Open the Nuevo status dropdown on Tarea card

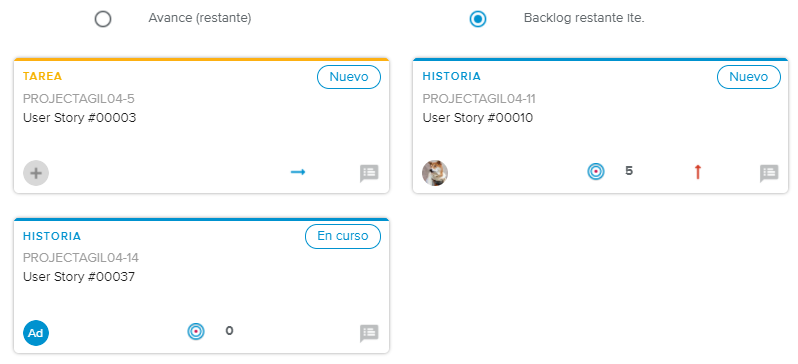pyautogui.click(x=349, y=77)
